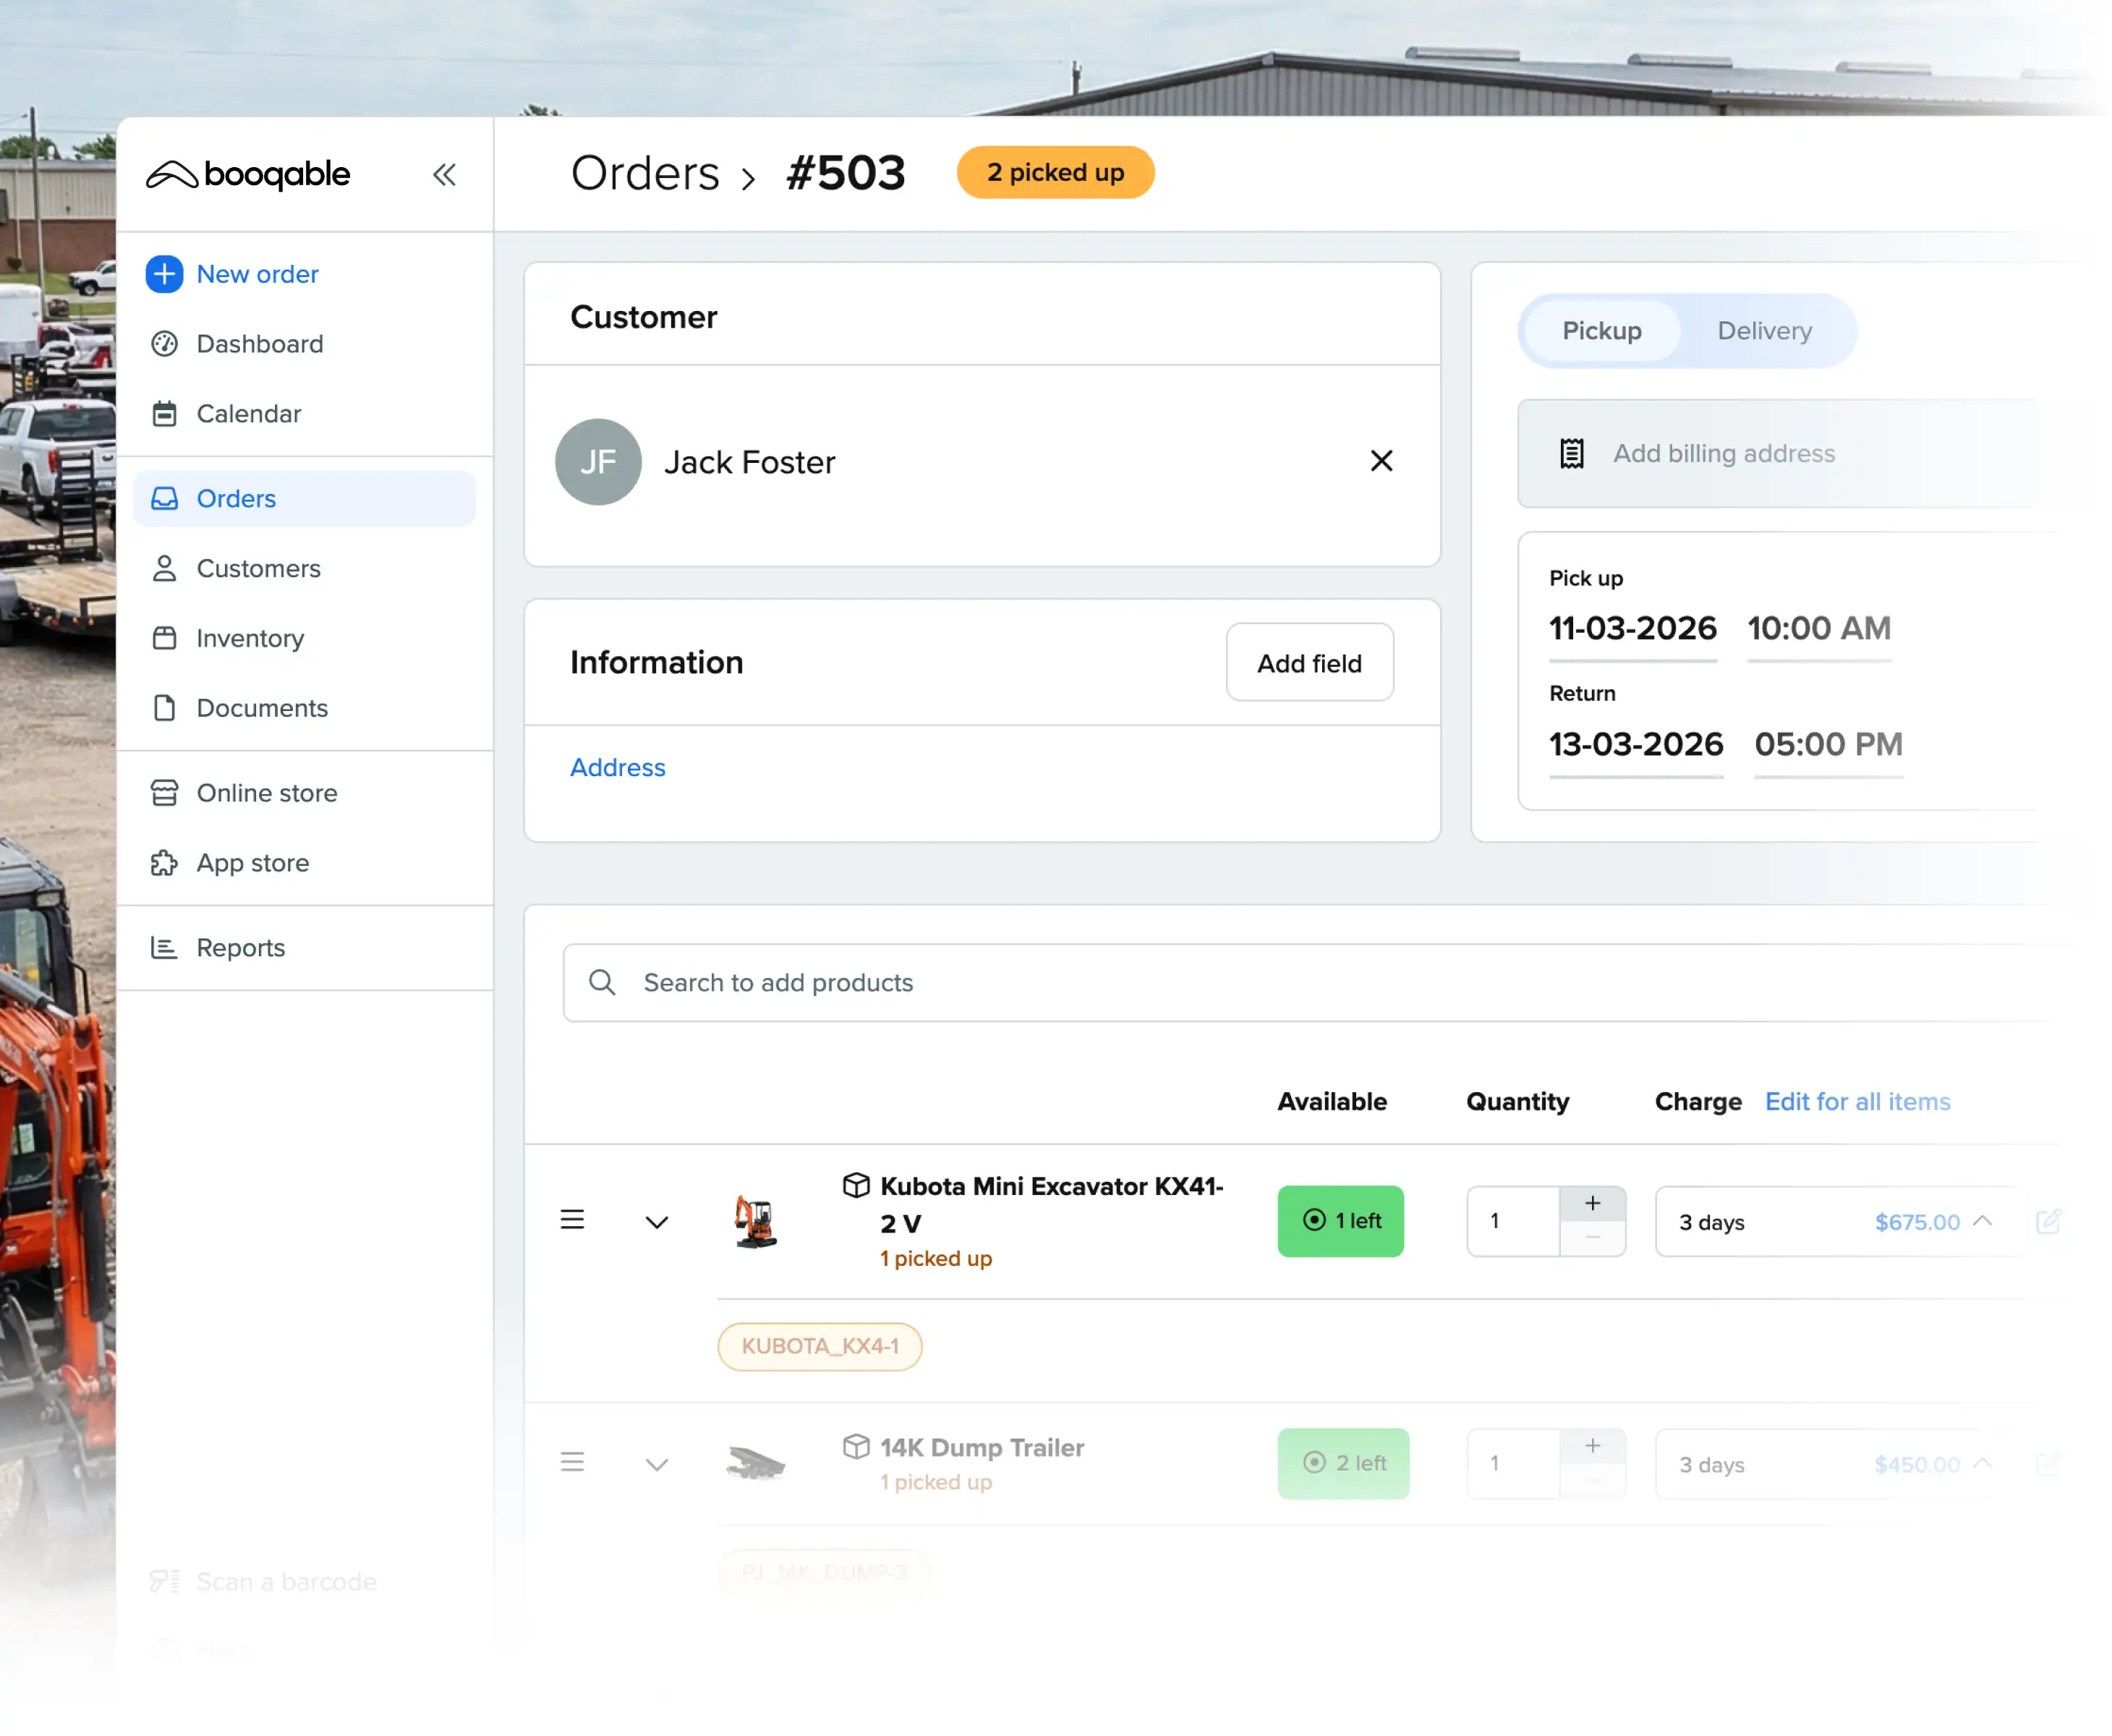Select the KUBOTA_KX4-1 barcode tag
This screenshot has height=1736, width=2112.
(x=819, y=1346)
